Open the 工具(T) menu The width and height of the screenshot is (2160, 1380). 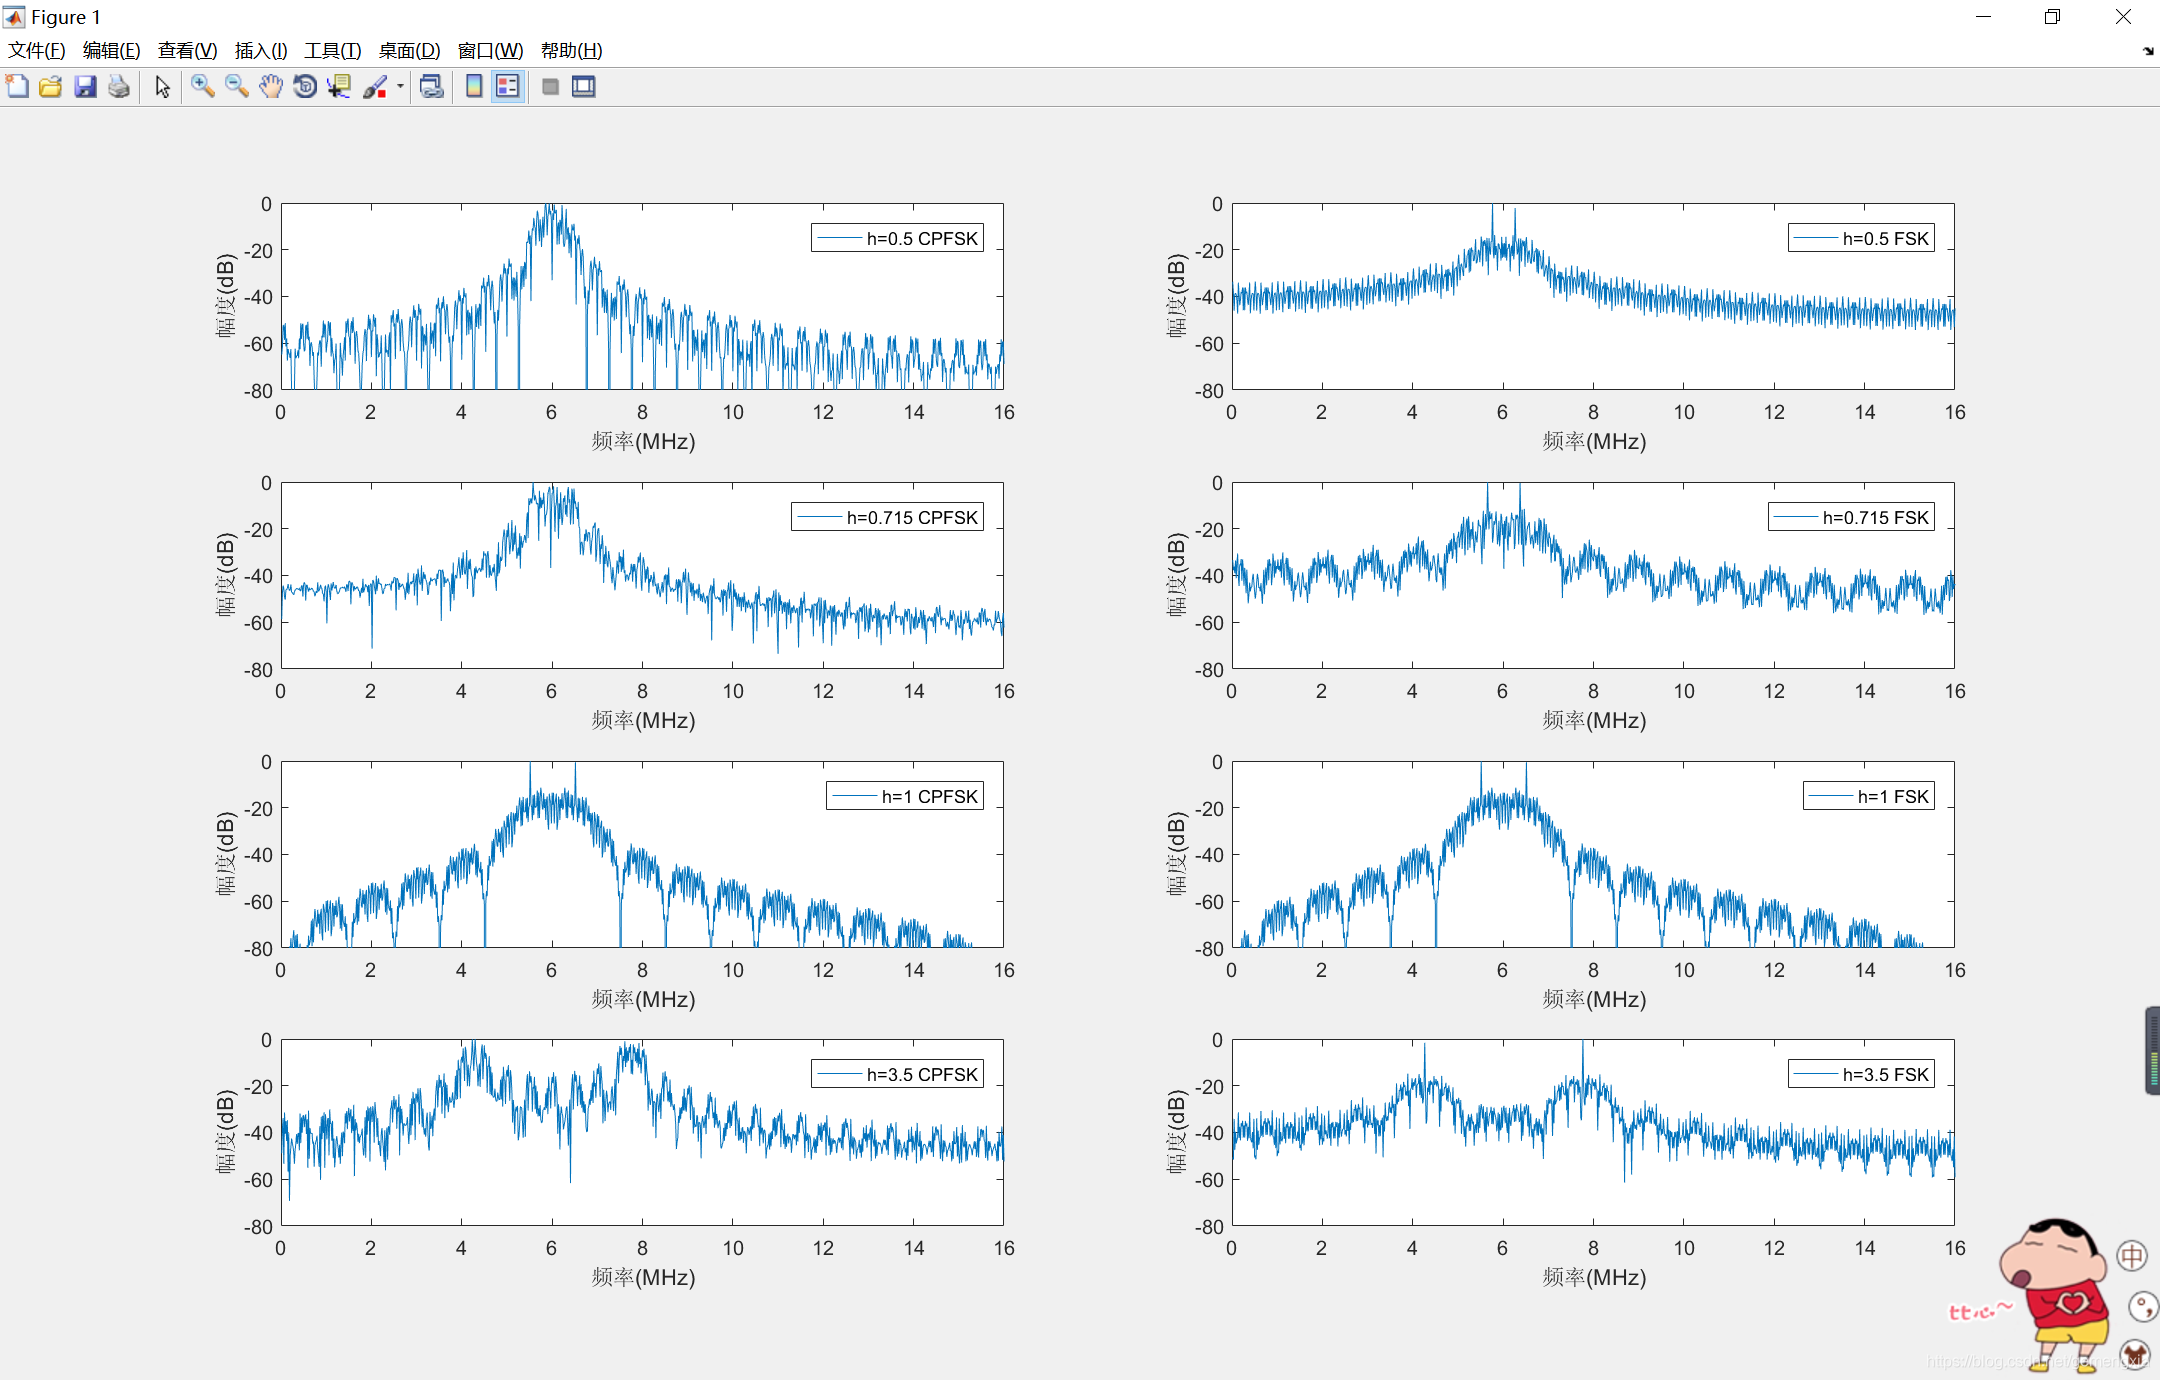[332, 51]
